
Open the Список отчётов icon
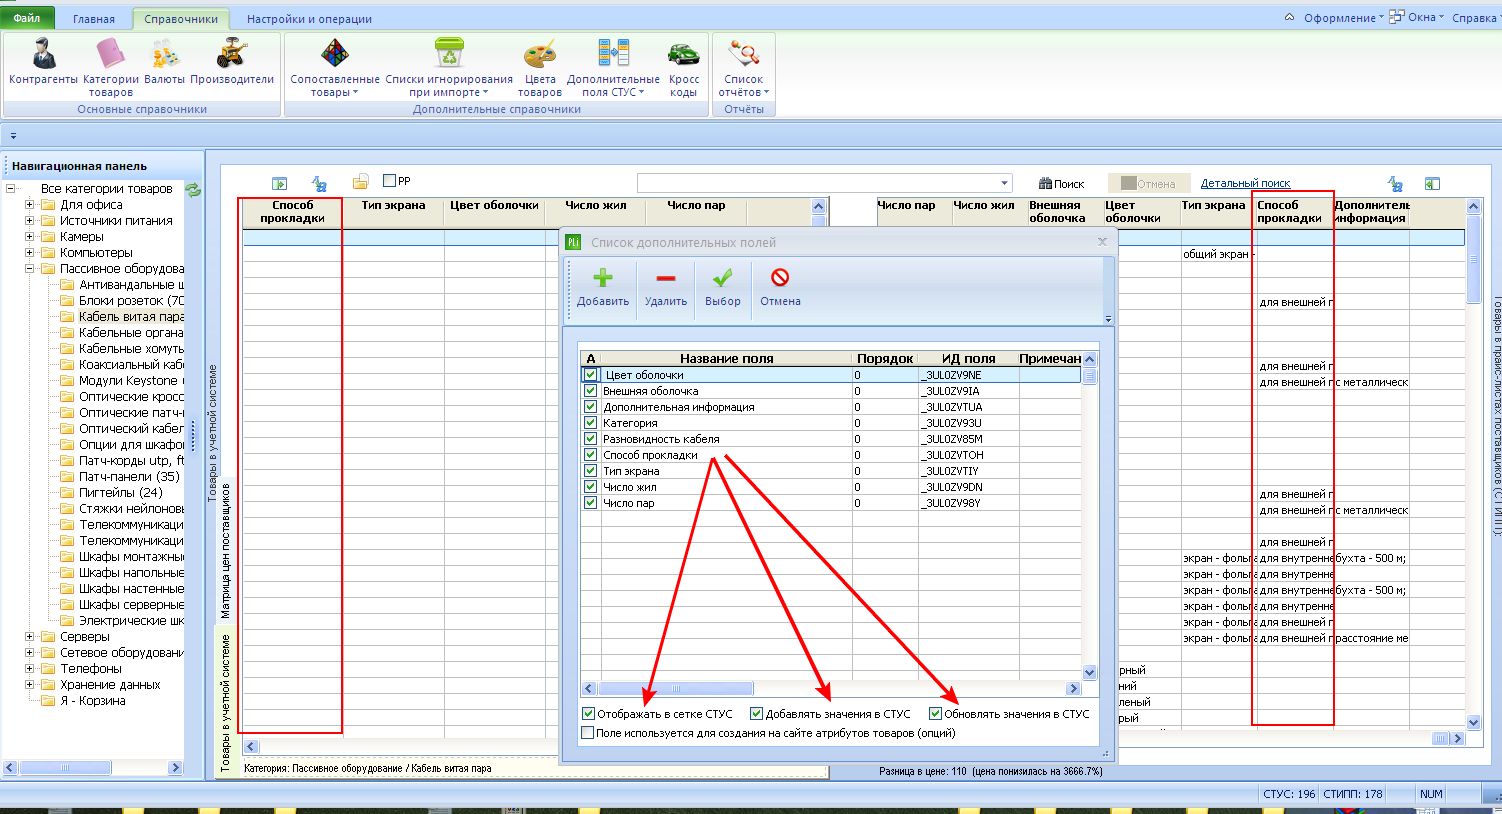pyautogui.click(x=744, y=53)
